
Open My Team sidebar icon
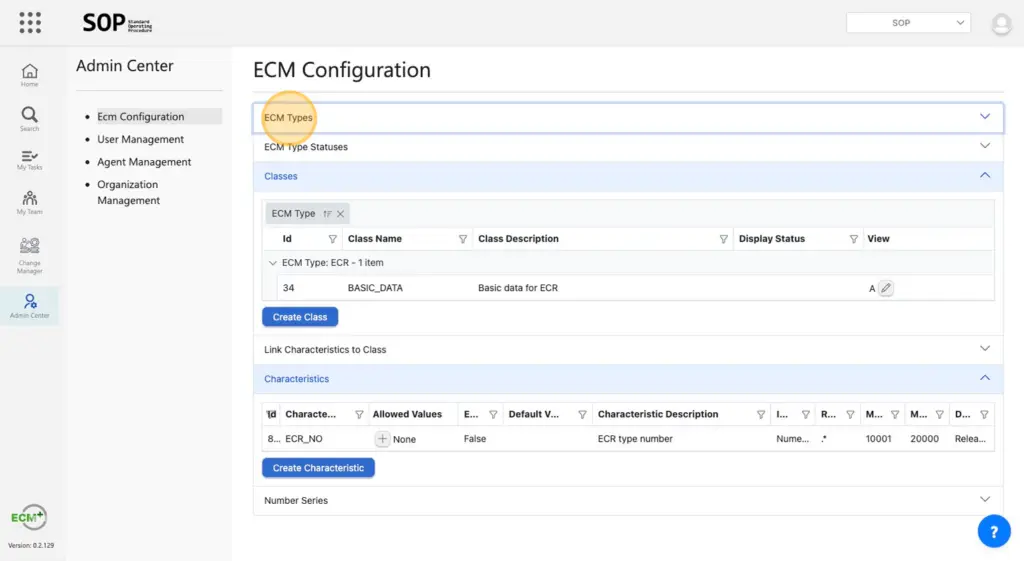tap(30, 203)
